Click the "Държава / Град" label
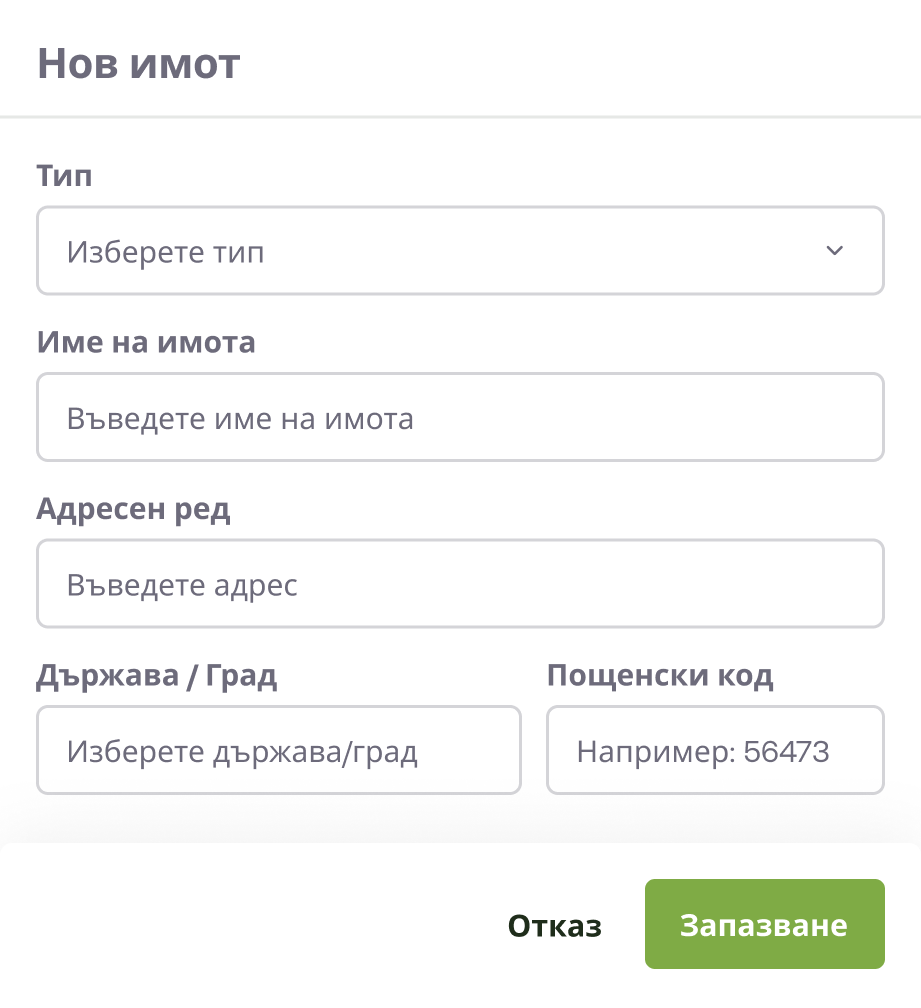The image size is (921, 1008). (157, 676)
